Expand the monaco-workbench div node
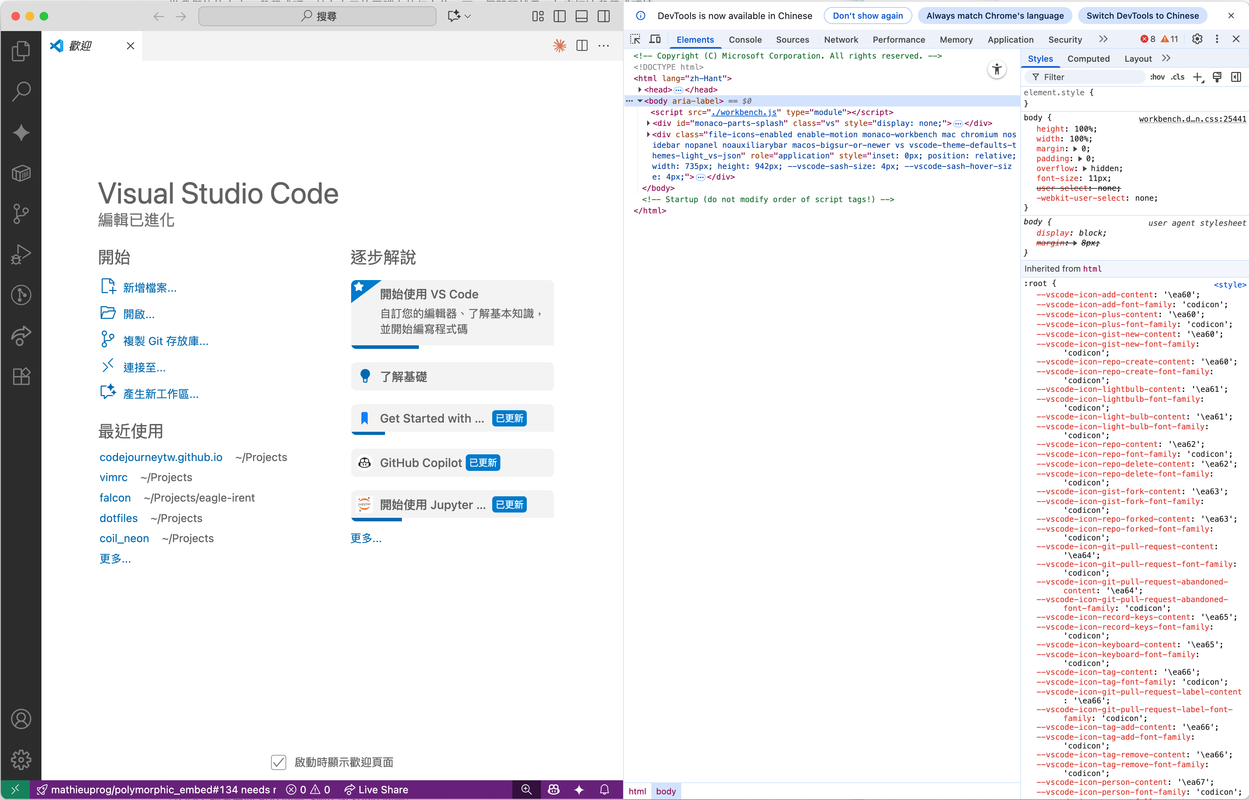This screenshot has height=800, width=1249. [648, 134]
